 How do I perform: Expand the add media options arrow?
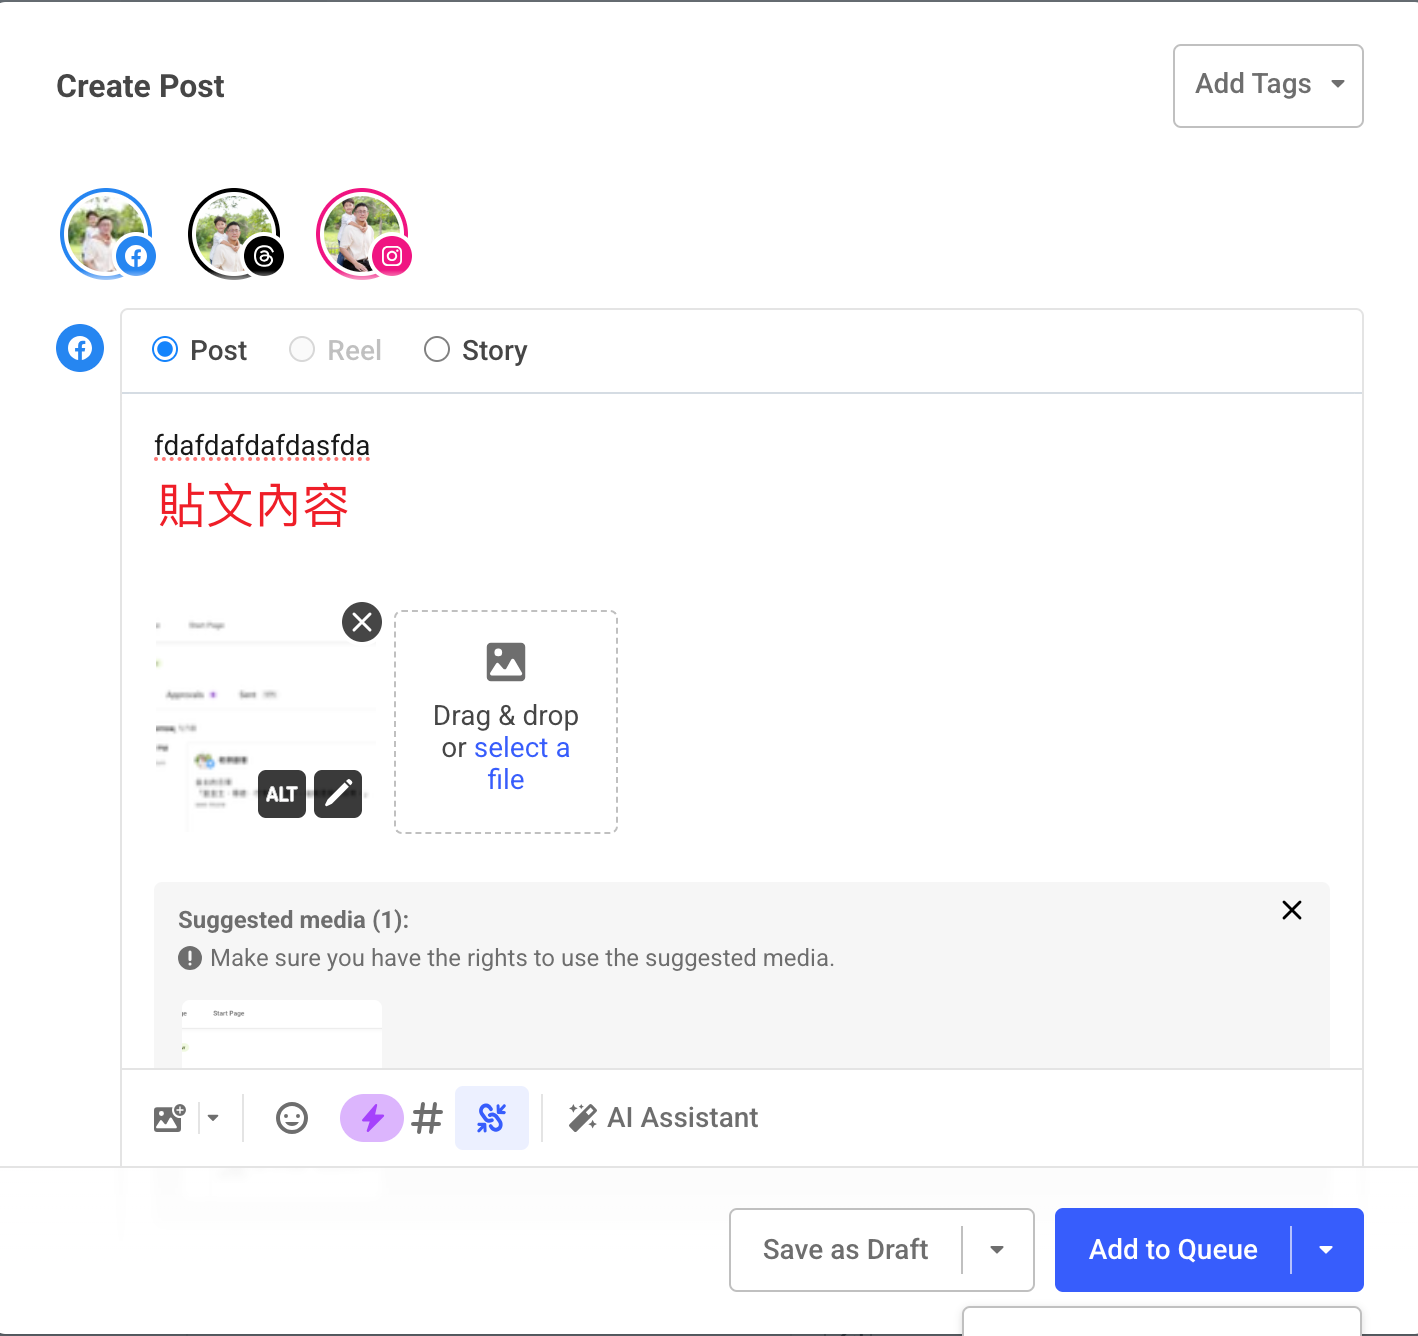click(x=213, y=1118)
